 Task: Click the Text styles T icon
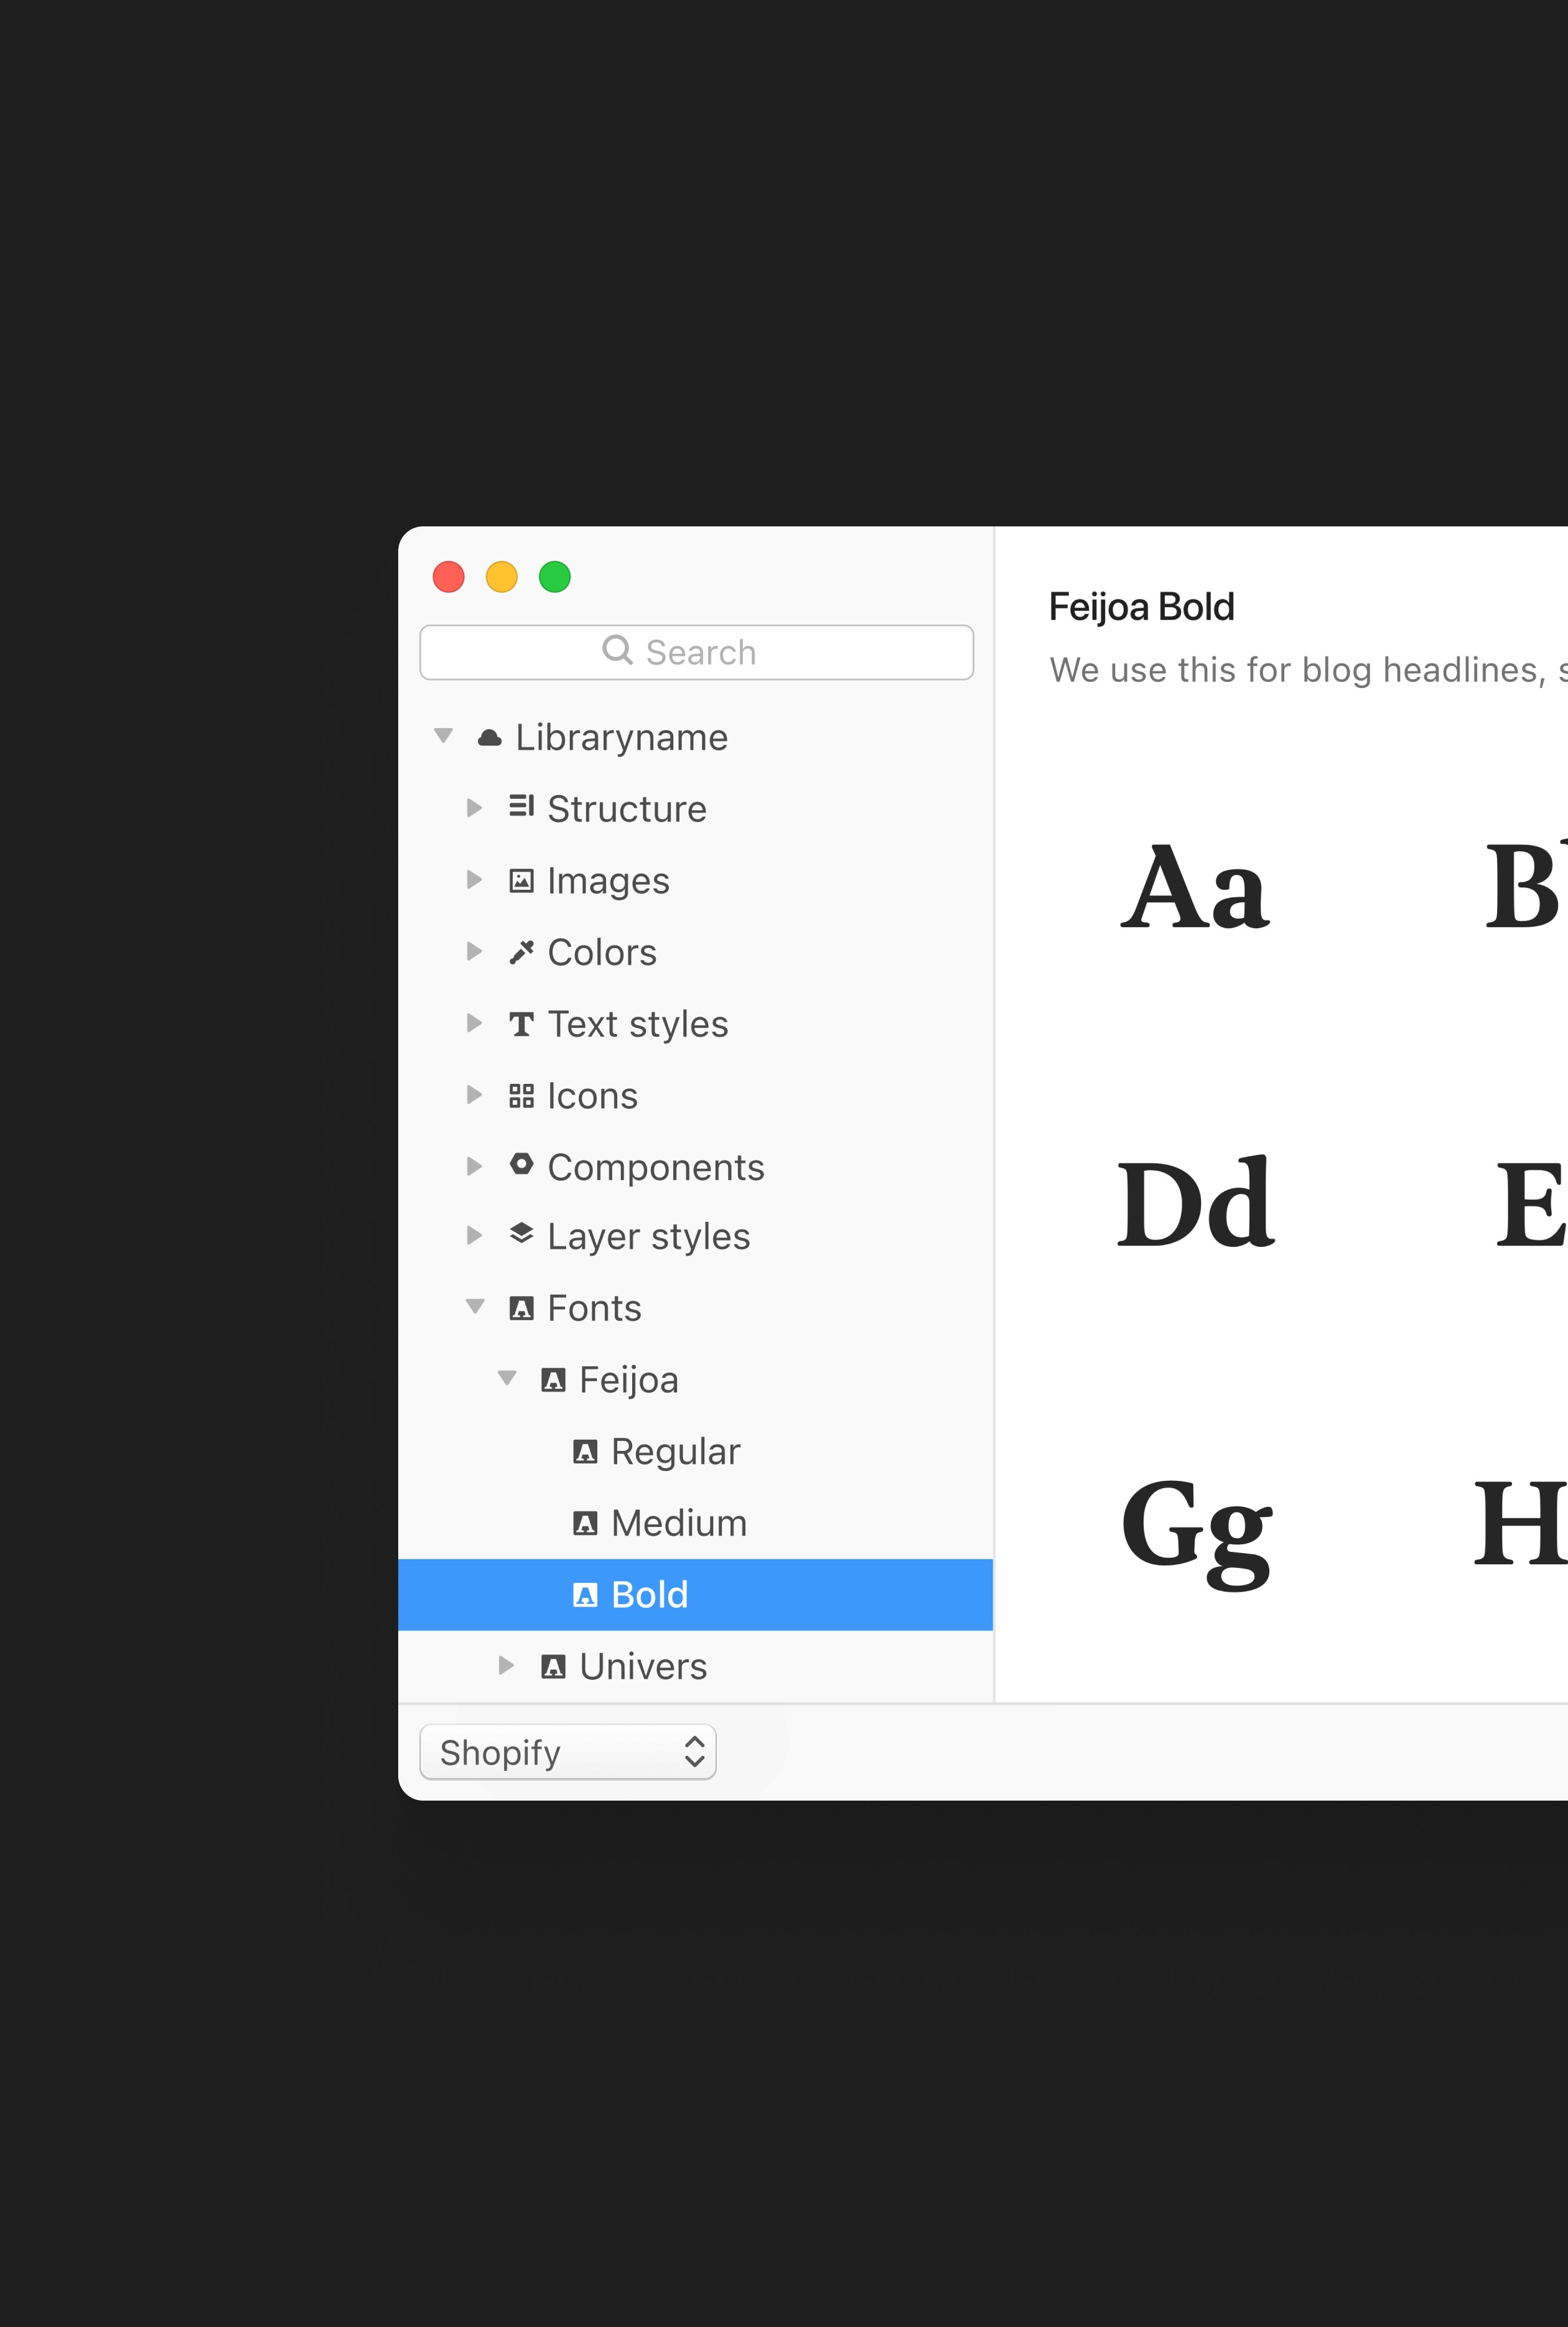pos(521,1024)
